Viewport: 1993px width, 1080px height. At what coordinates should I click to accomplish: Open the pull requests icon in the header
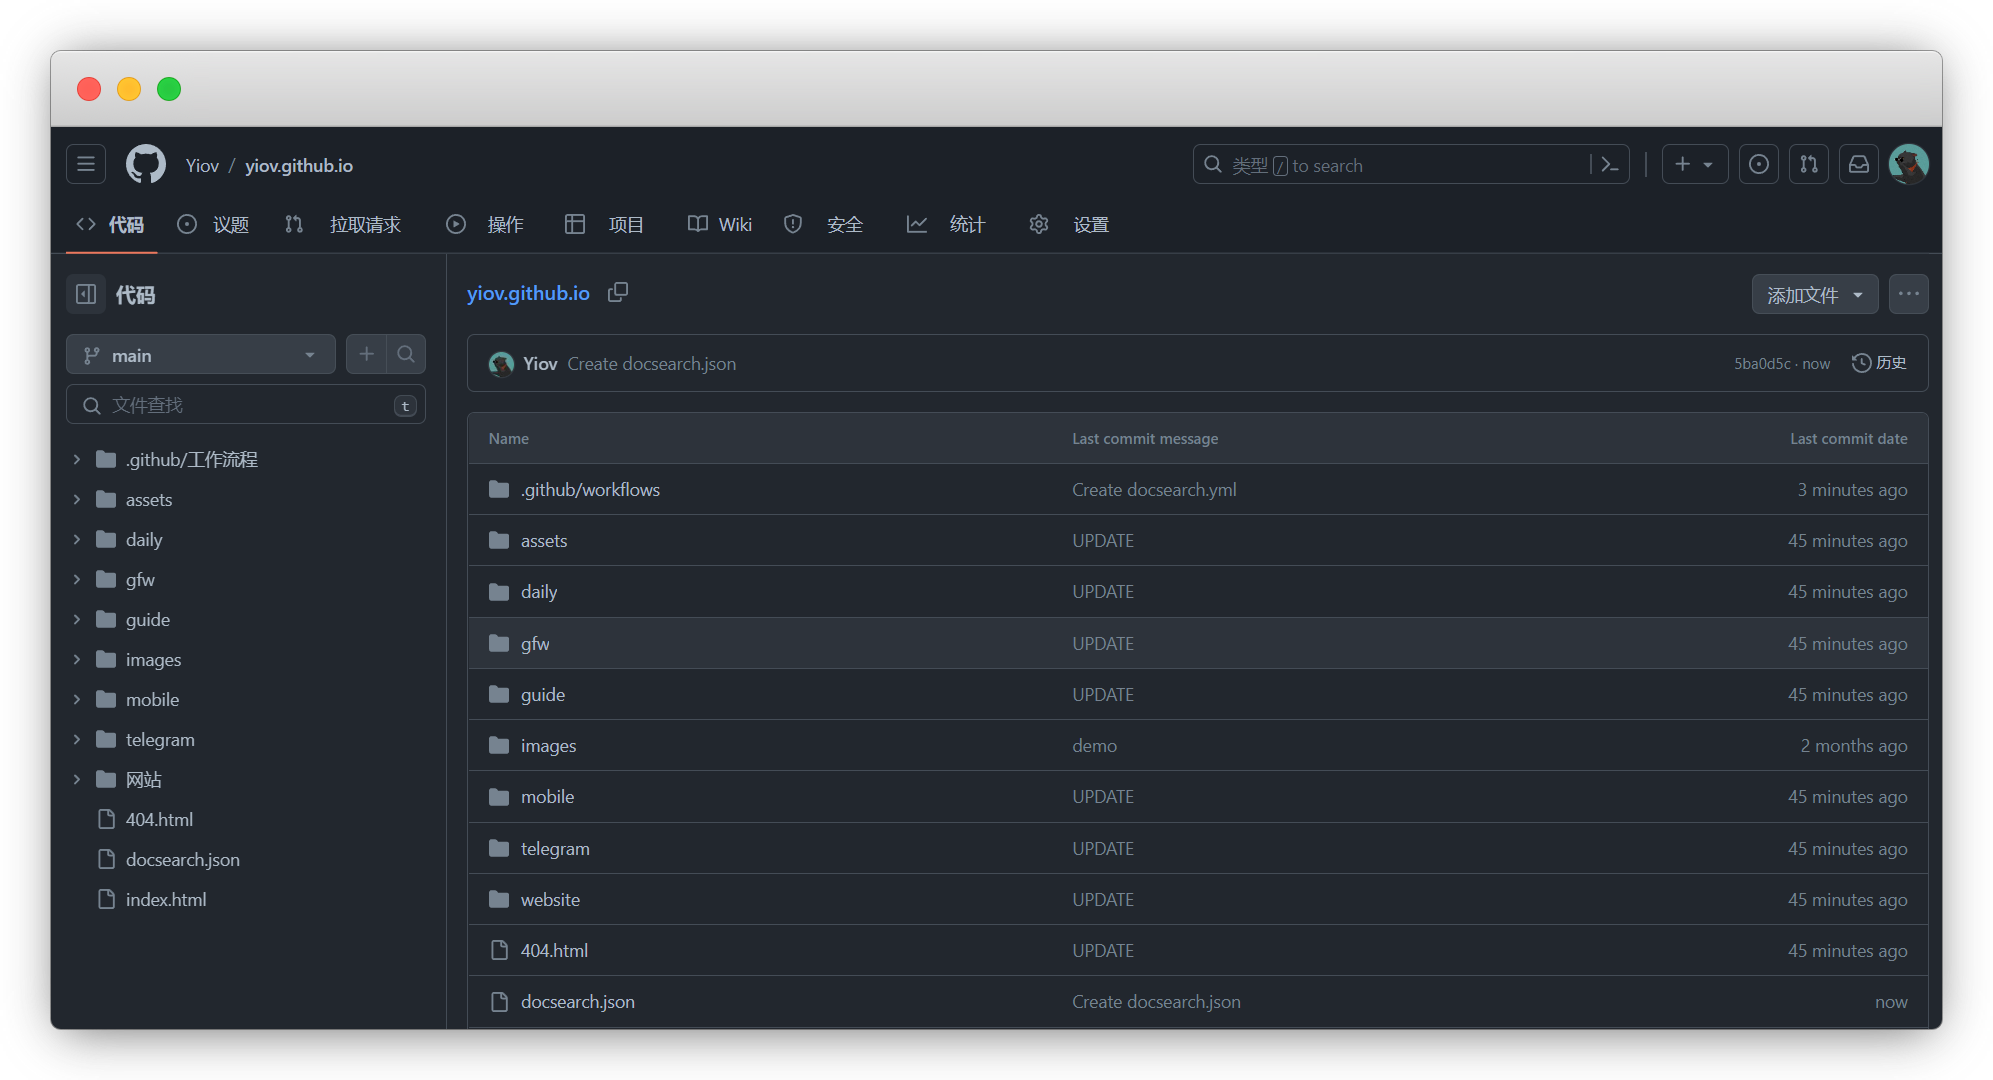[x=1808, y=164]
